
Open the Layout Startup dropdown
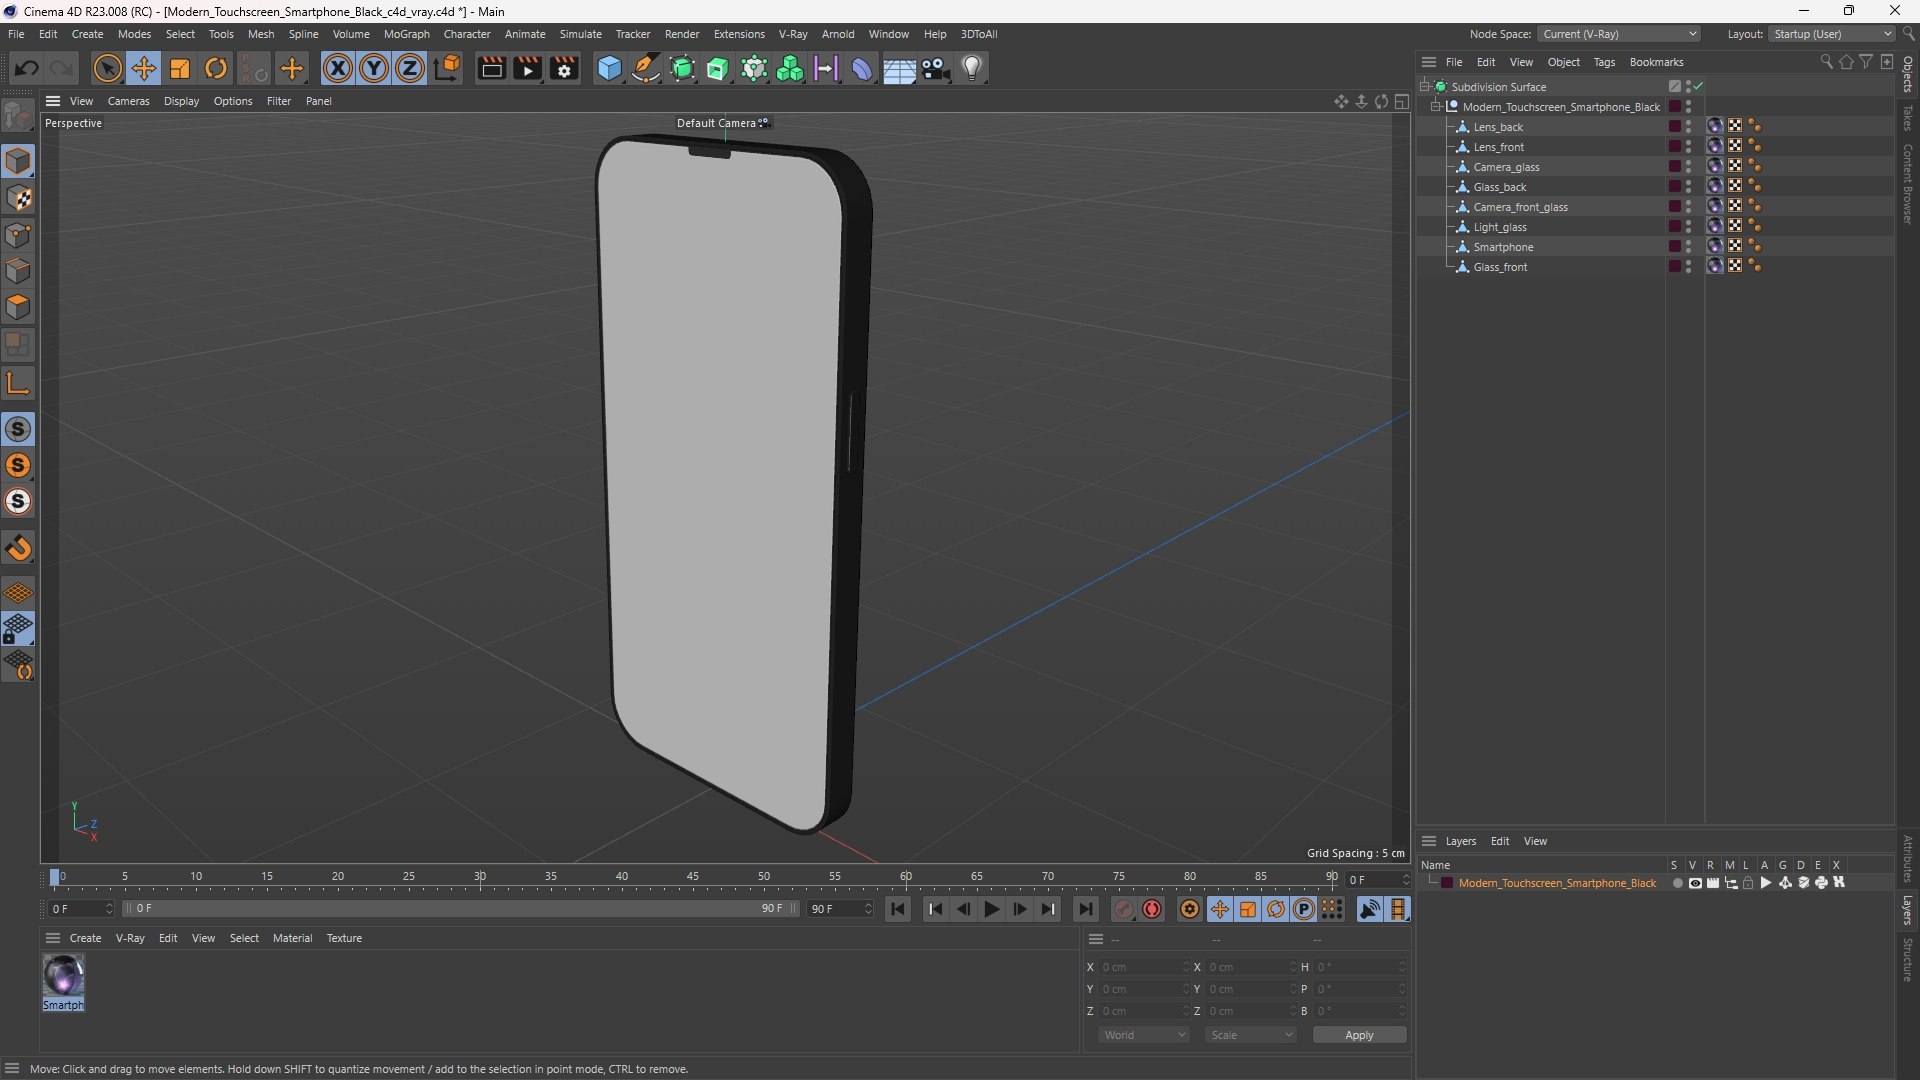(x=1832, y=34)
